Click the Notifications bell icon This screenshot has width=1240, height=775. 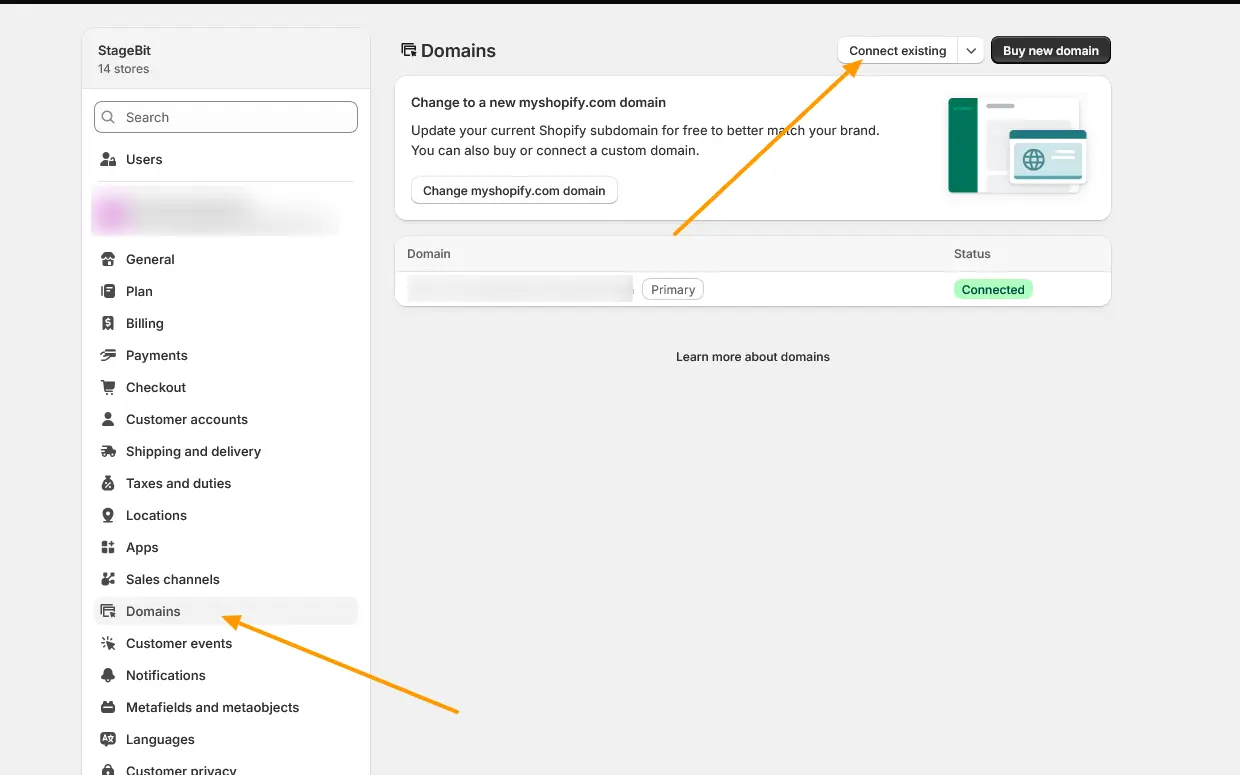[108, 675]
